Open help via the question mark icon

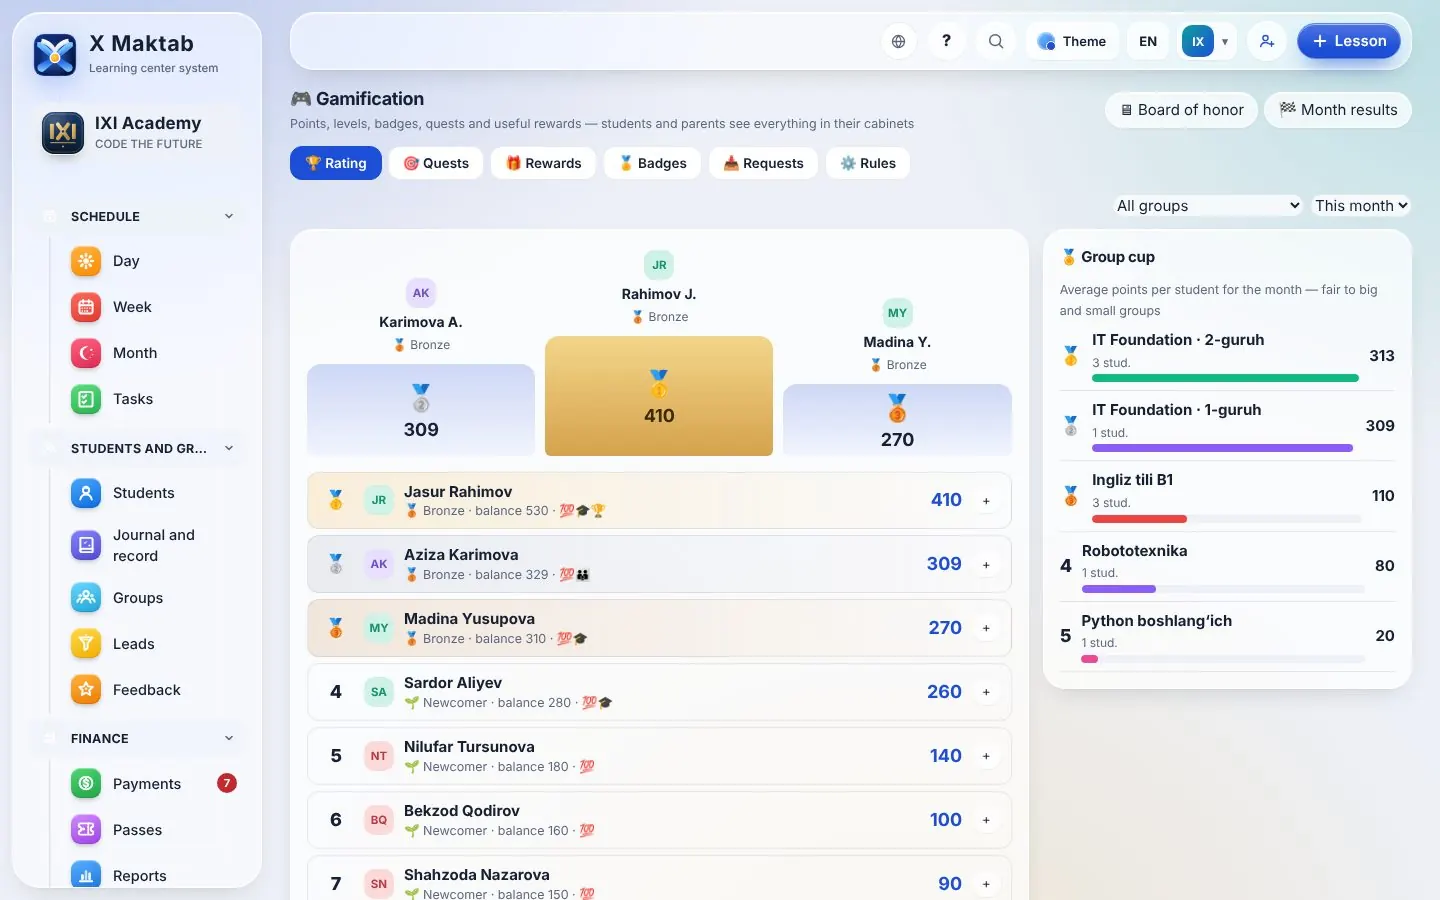click(946, 41)
